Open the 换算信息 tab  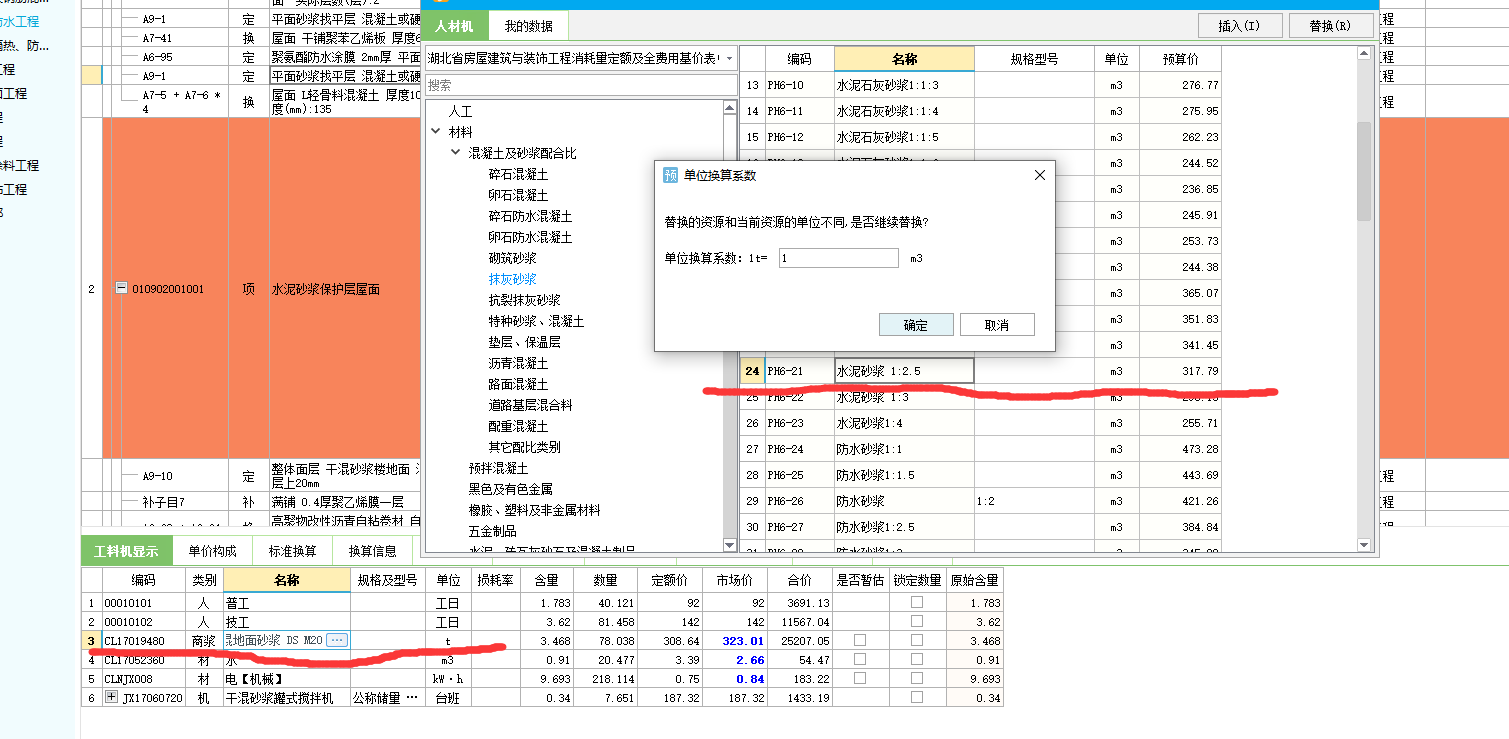372,551
